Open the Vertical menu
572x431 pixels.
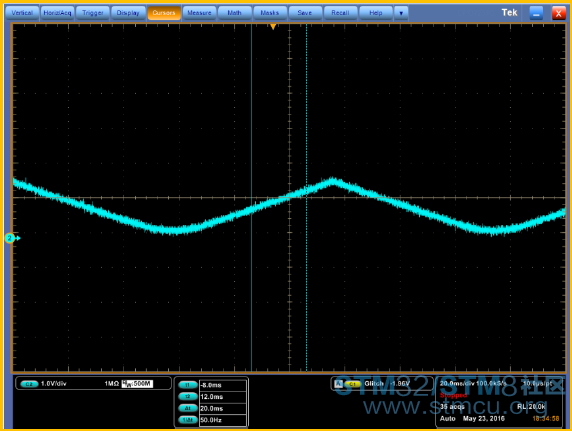tap(22, 13)
